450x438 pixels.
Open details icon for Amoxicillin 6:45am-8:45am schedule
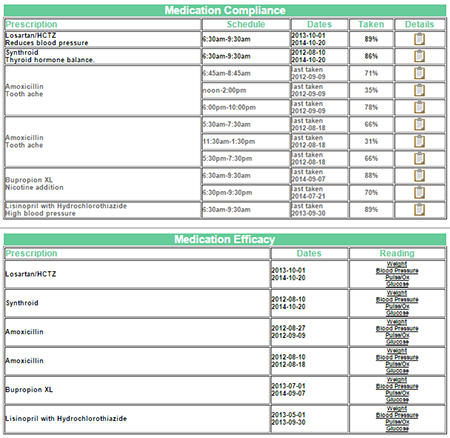point(419,73)
